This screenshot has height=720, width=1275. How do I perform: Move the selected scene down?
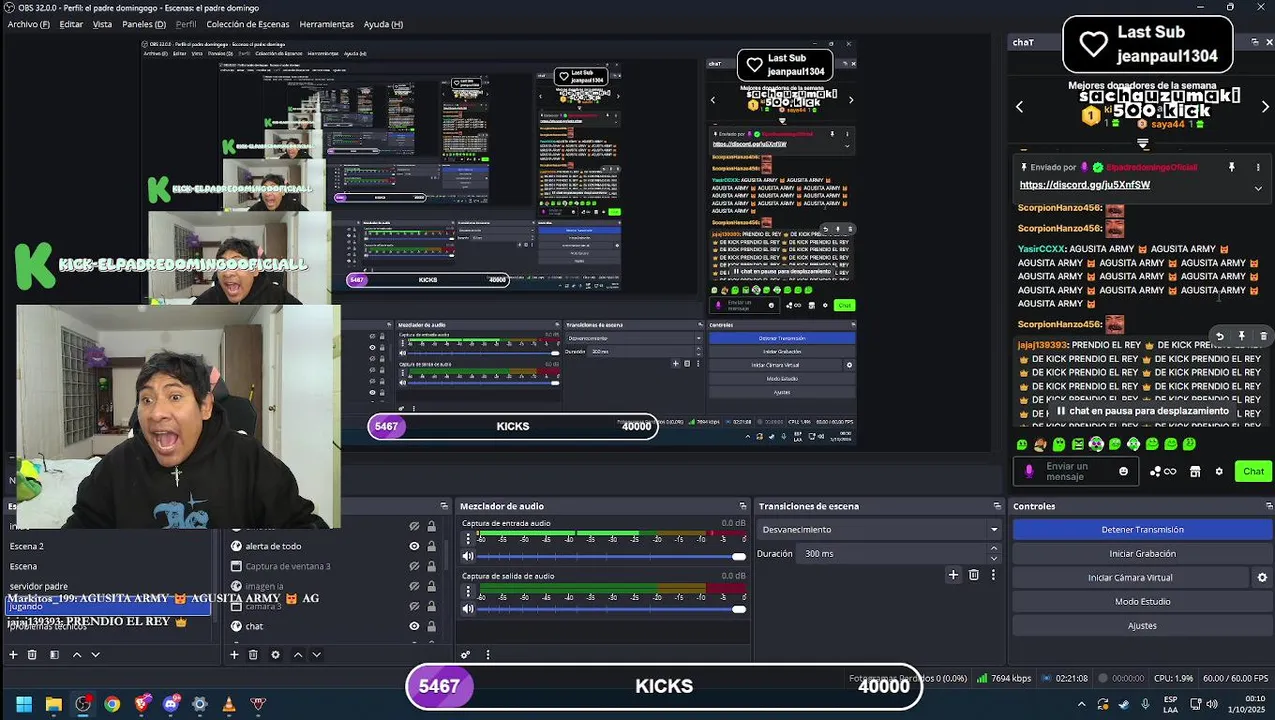[96, 655]
